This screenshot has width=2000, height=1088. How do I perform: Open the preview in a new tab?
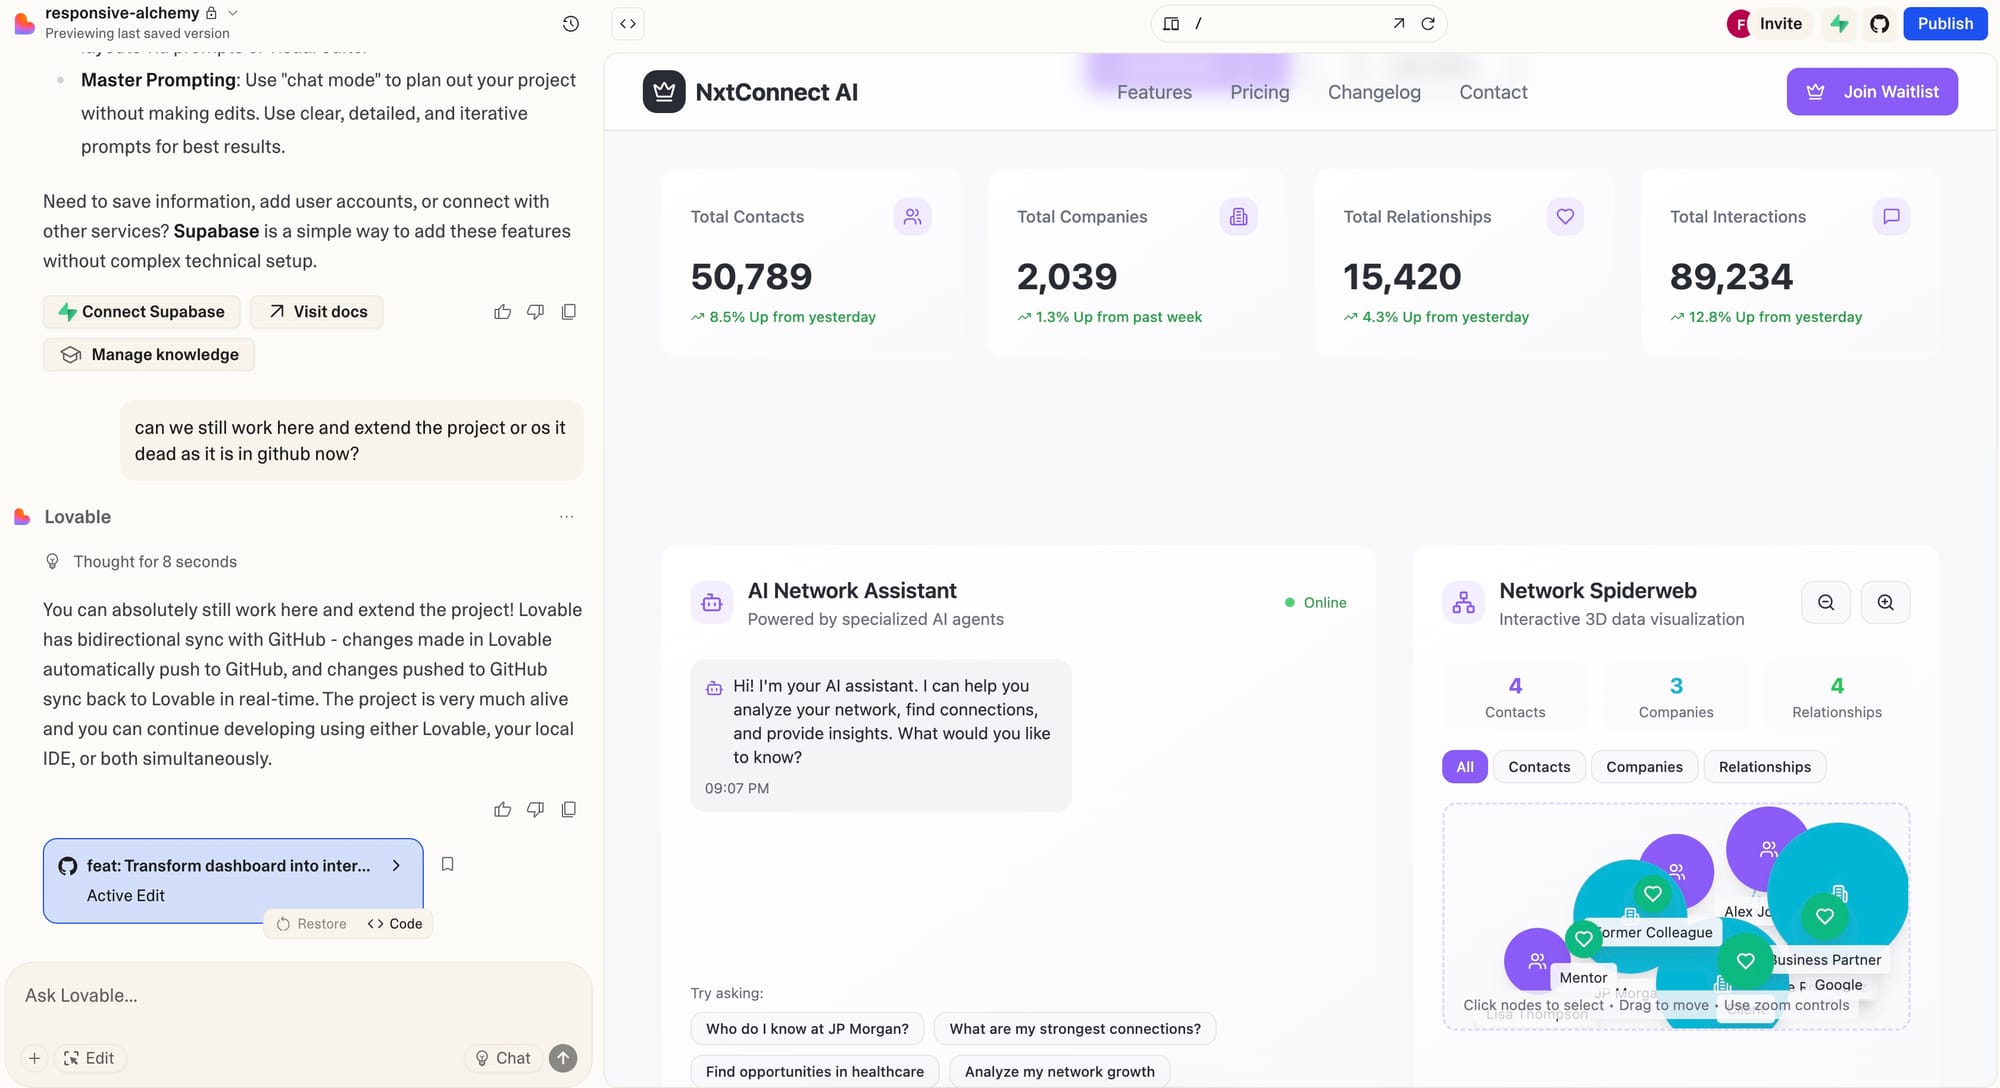coord(1399,23)
